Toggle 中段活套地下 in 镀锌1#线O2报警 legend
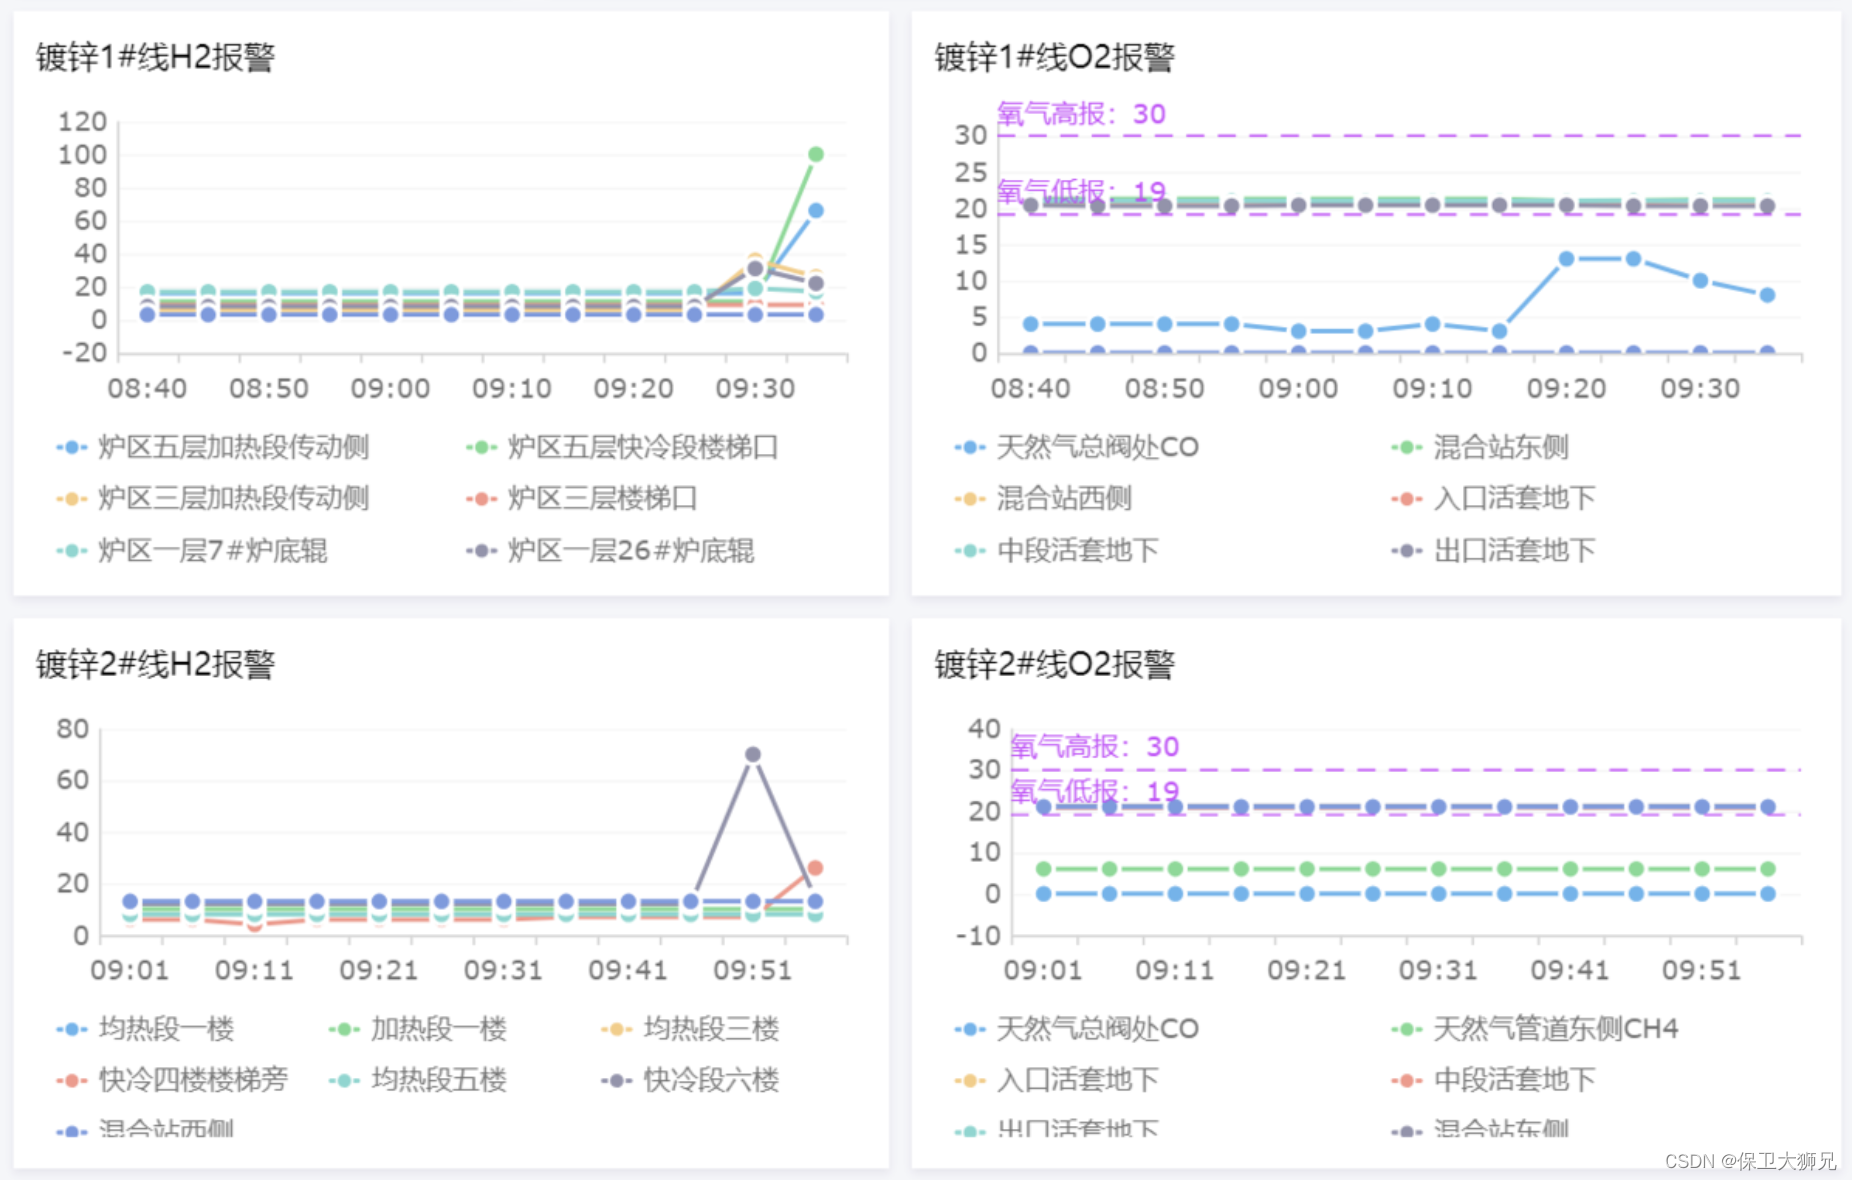1852x1180 pixels. click(1057, 550)
